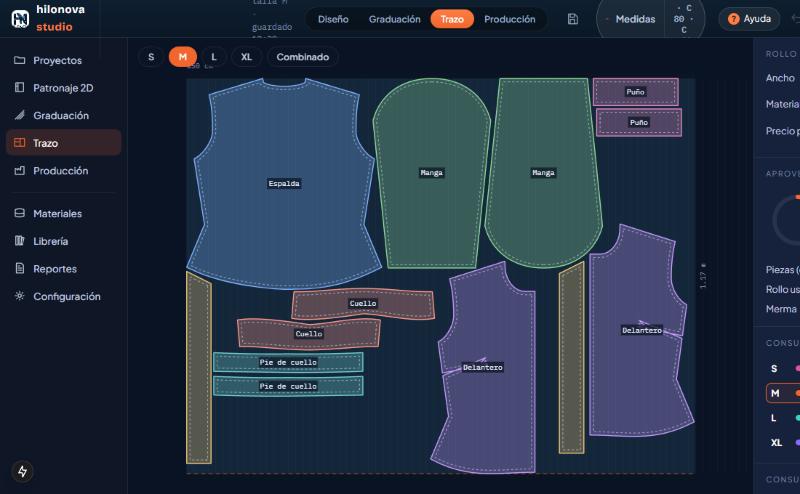Switch to the Producción top tab
Image resolution: width=800 pixels, height=494 pixels.
pyautogui.click(x=510, y=19)
